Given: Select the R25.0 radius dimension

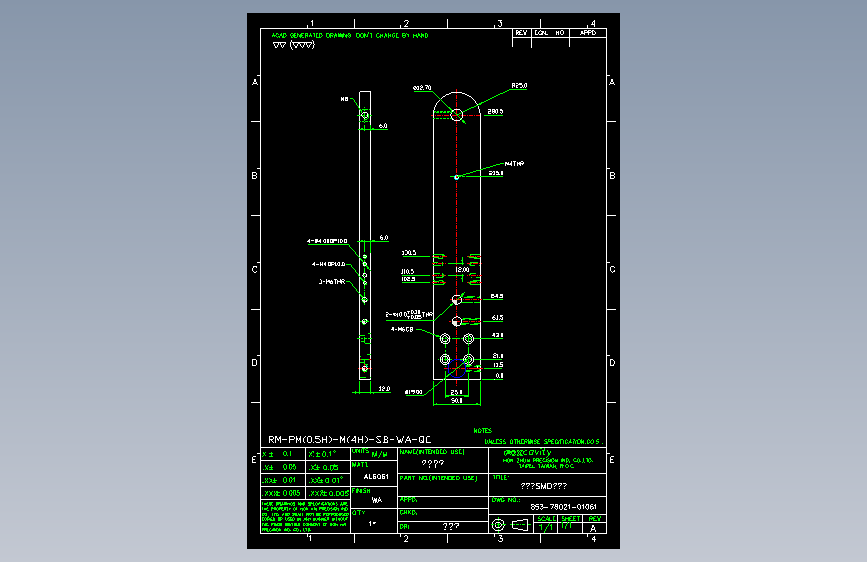Looking at the screenshot, I should (519, 86).
